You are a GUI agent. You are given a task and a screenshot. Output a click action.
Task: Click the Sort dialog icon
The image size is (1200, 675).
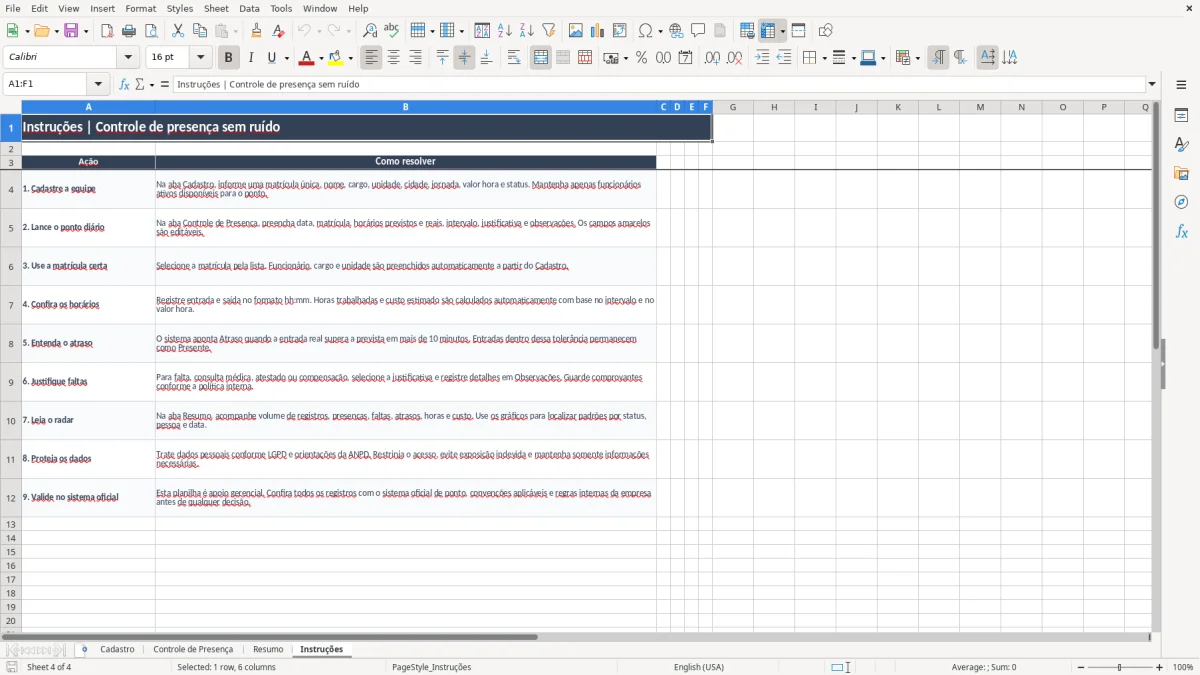pyautogui.click(x=482, y=31)
